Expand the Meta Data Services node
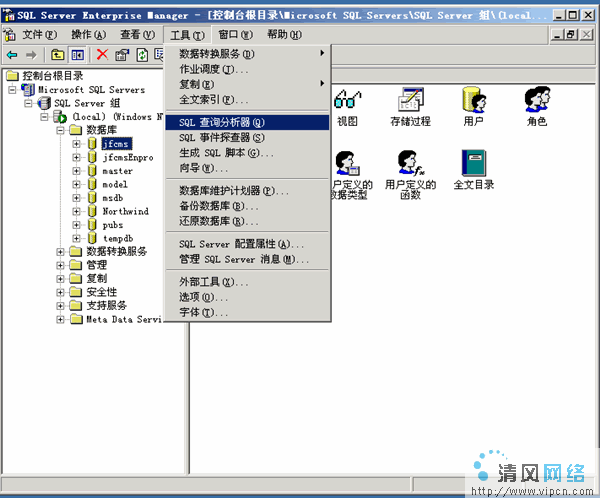The image size is (600, 498). [60, 319]
